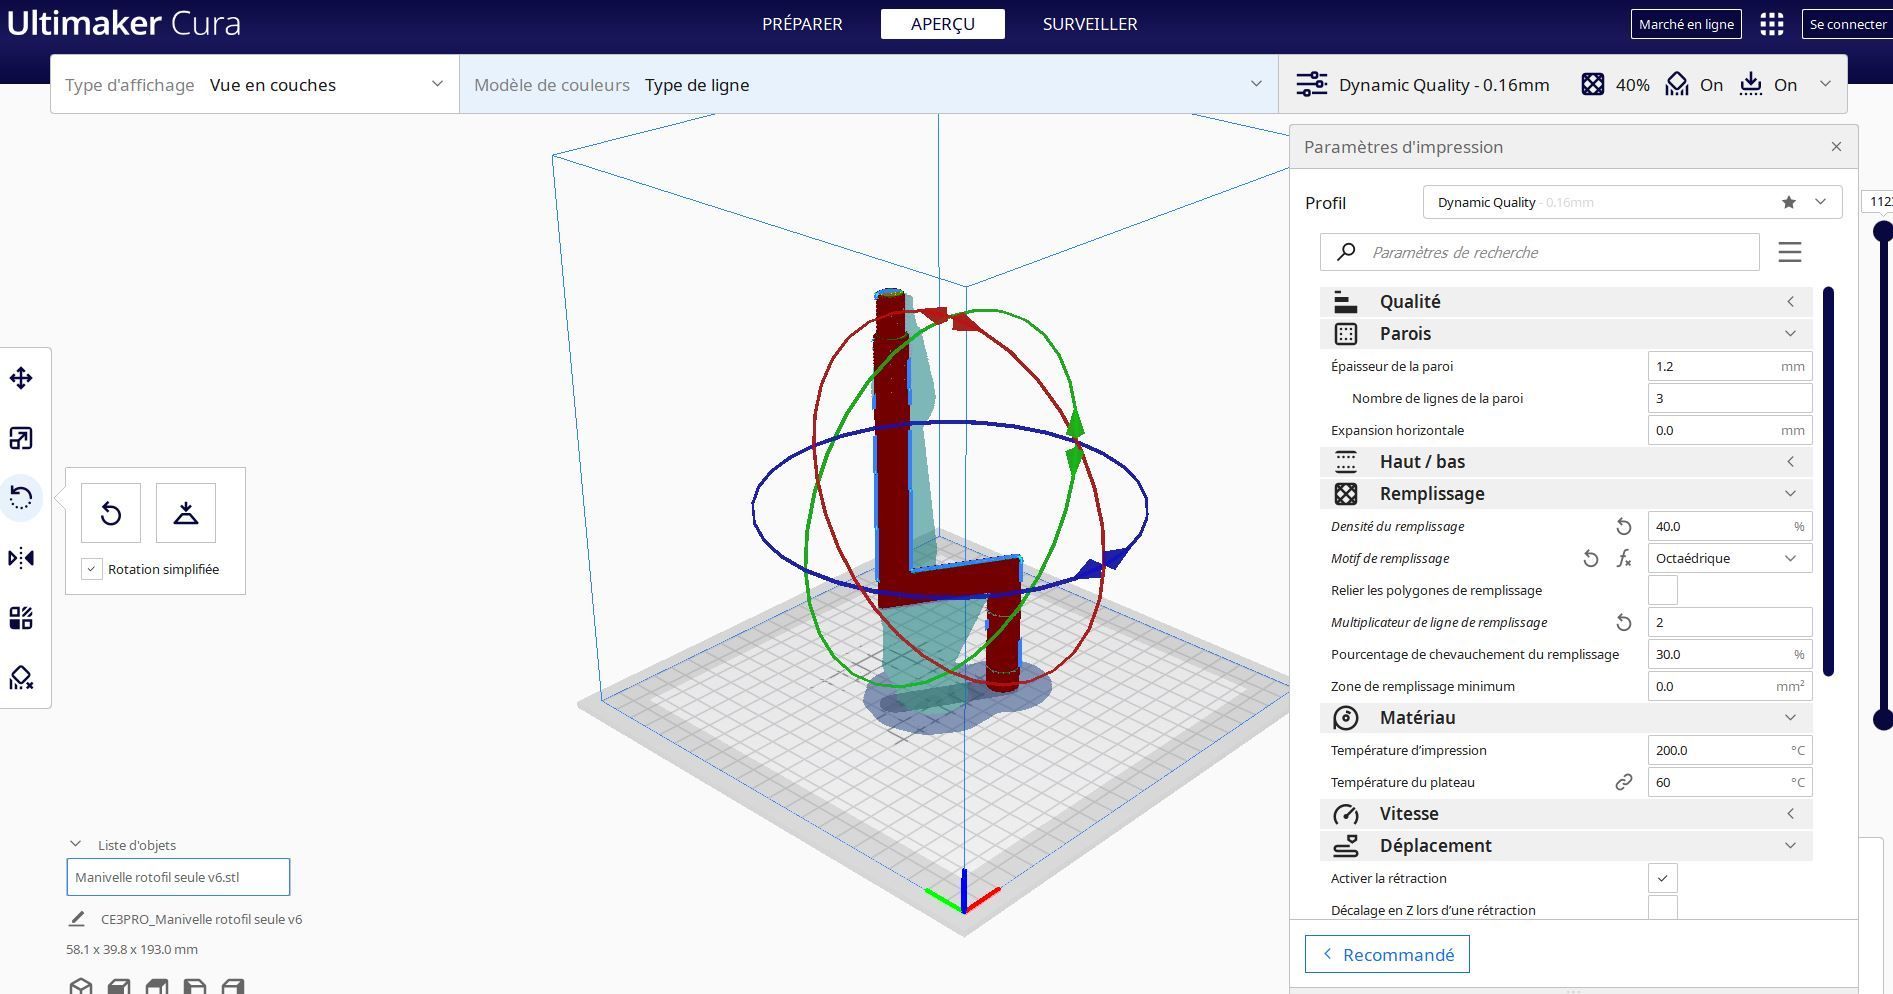Click the Nombre de lignes de la paroi field
This screenshot has width=1893, height=994.
tap(1730, 398)
